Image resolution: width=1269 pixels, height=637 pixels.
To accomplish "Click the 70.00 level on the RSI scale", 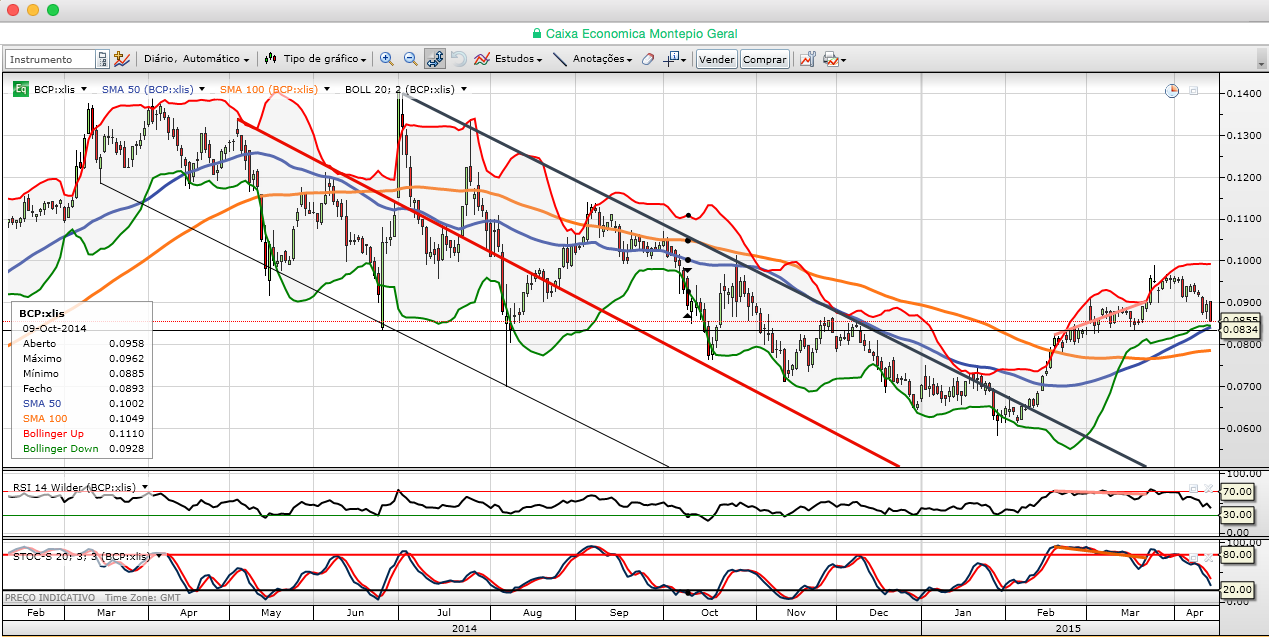I will (x=1239, y=493).
